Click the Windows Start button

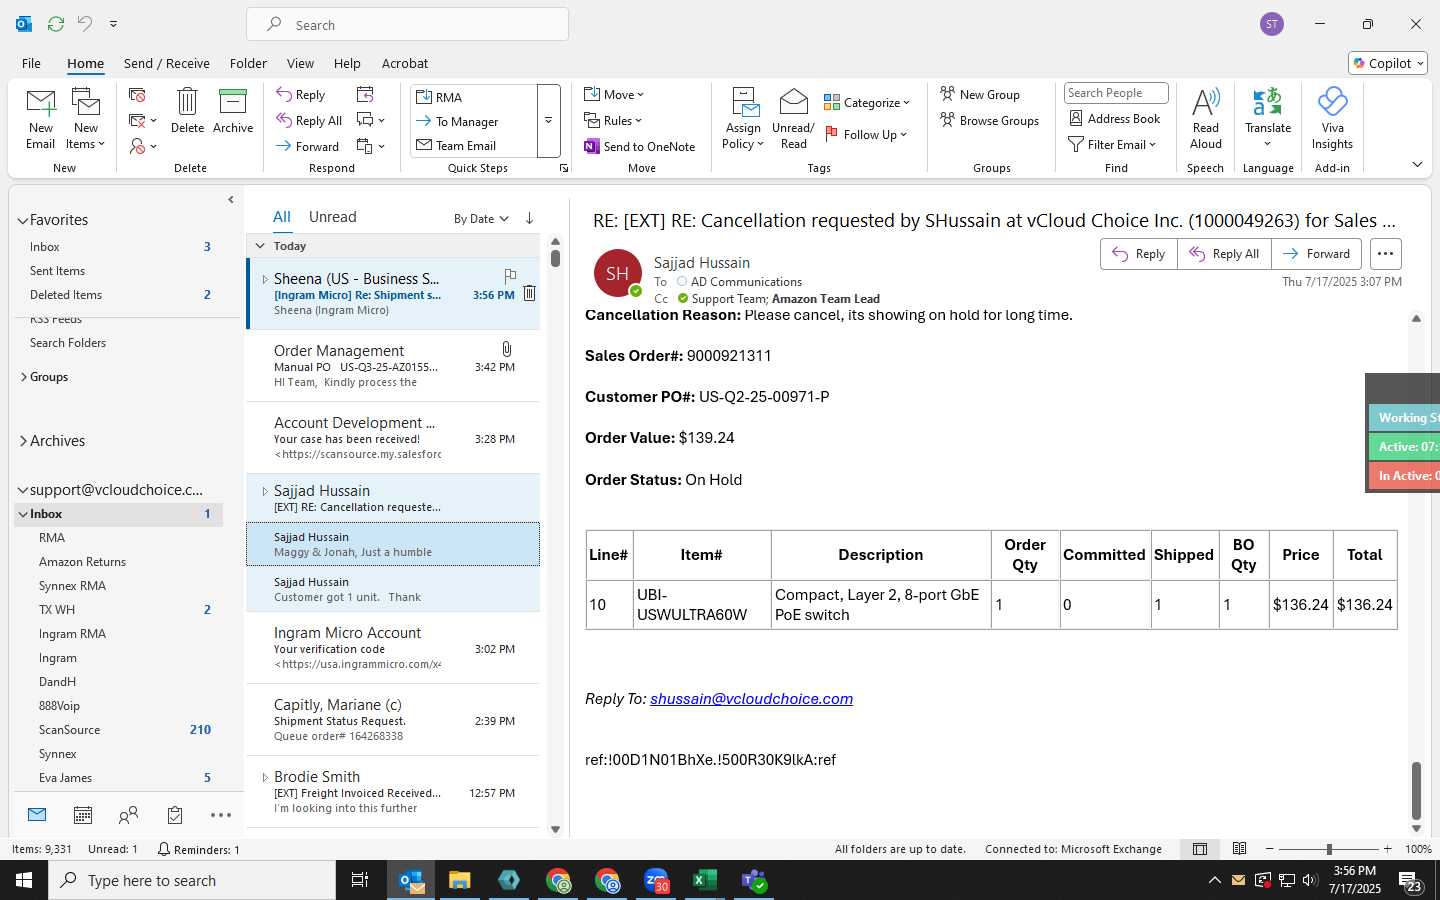[24, 880]
